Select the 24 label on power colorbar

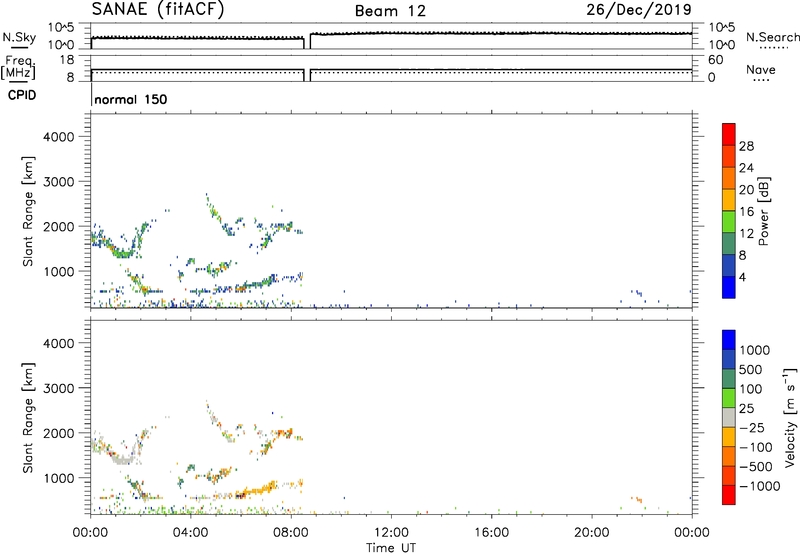point(746,168)
